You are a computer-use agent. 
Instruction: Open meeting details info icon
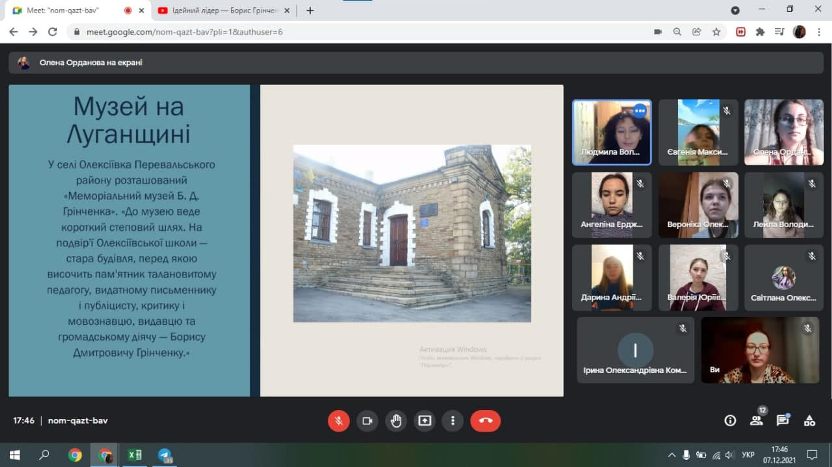click(x=730, y=421)
